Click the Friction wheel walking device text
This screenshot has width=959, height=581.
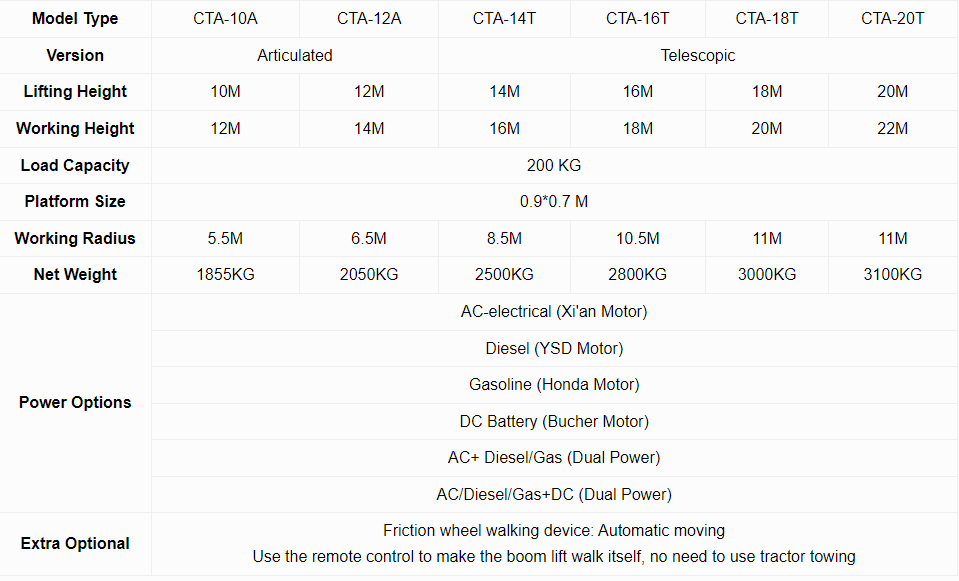554,530
